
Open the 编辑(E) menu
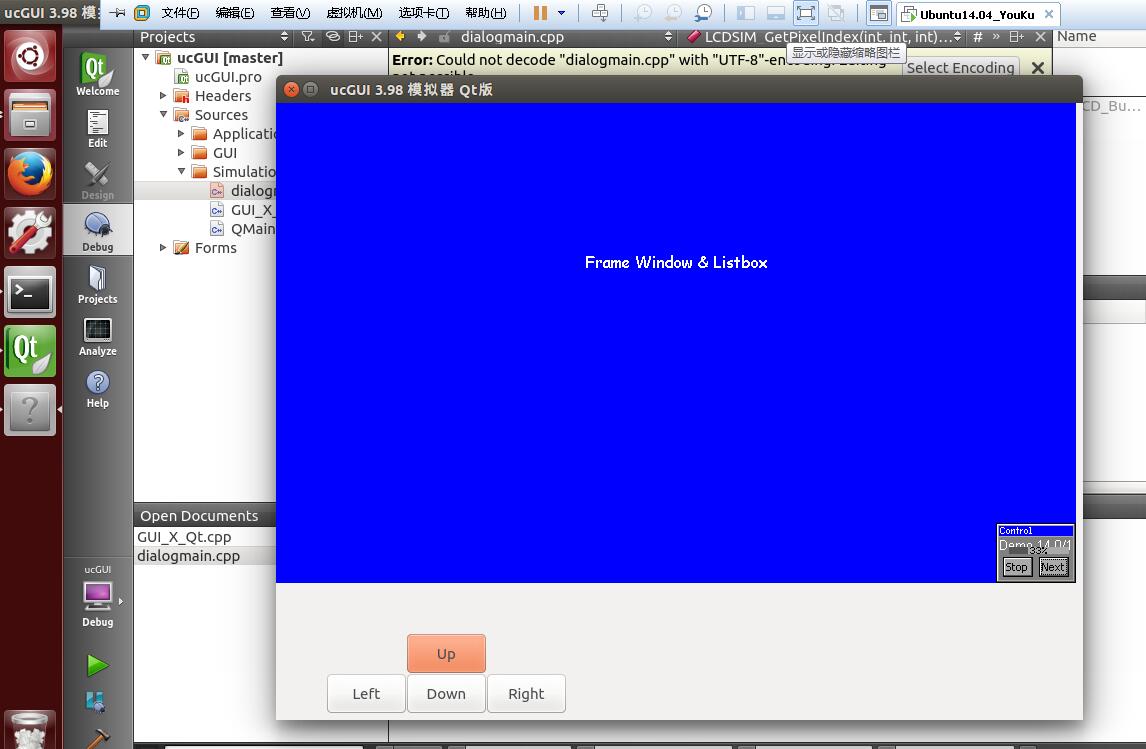click(x=235, y=13)
